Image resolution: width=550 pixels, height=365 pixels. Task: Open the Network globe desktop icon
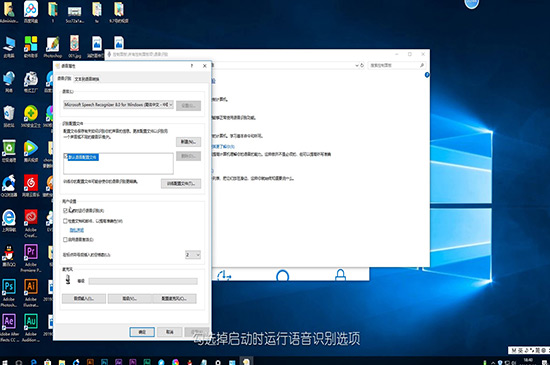9,81
